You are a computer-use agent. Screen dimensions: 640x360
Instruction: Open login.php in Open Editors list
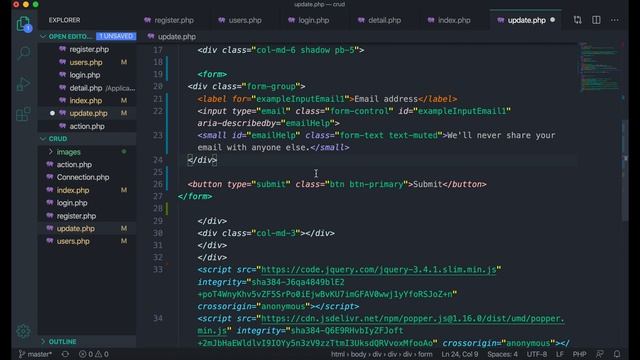pos(84,75)
